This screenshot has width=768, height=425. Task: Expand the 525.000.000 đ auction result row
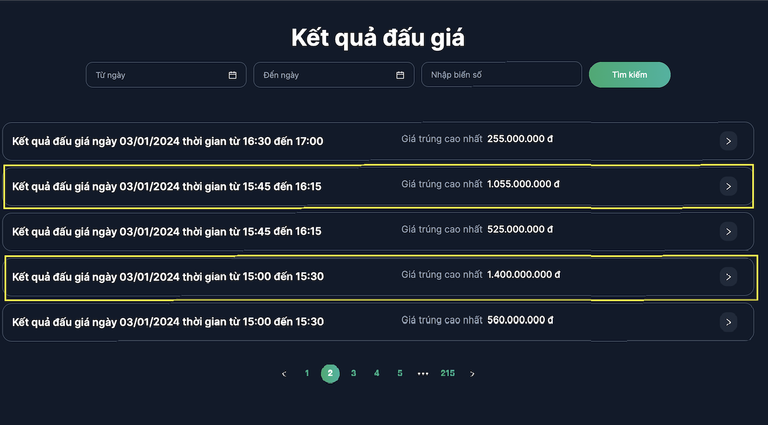coord(728,231)
